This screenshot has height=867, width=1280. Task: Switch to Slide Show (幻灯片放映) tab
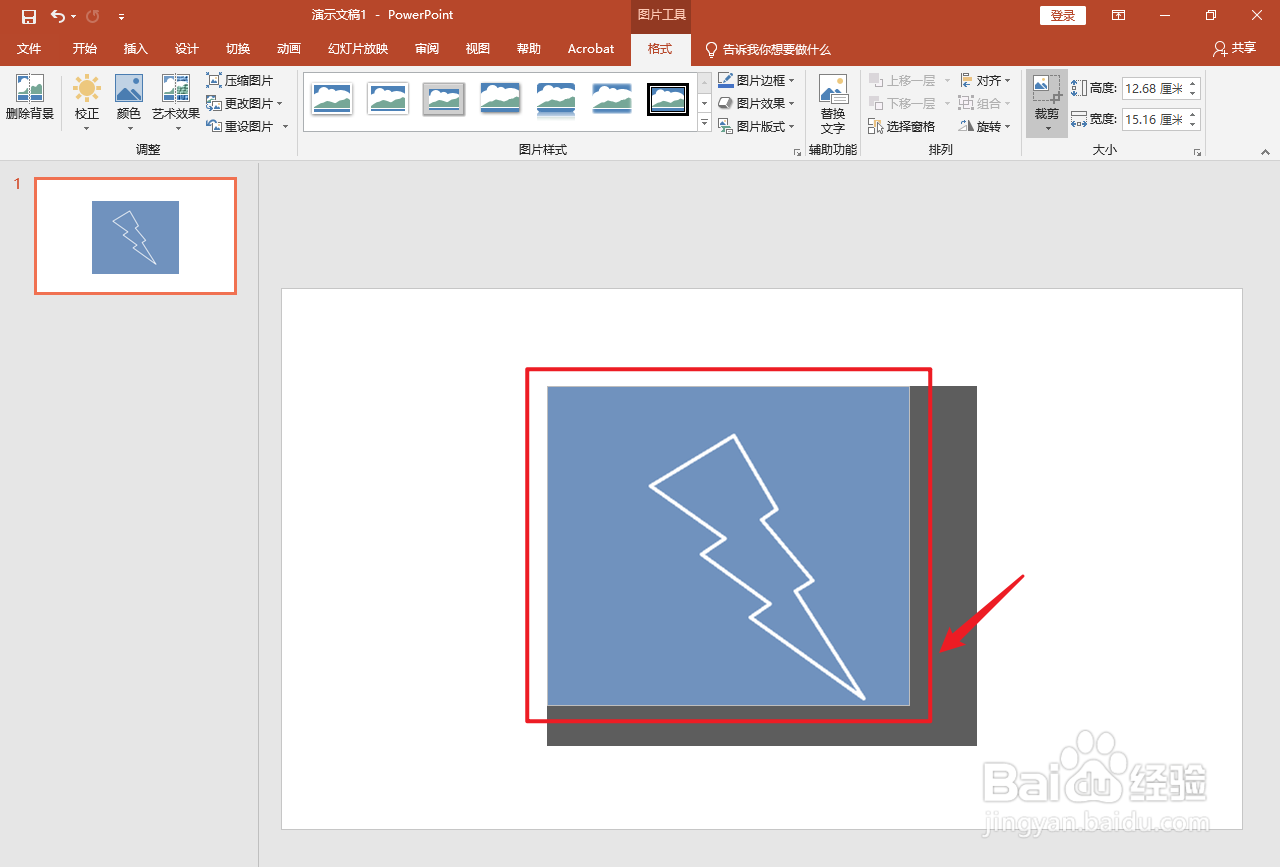click(x=358, y=49)
